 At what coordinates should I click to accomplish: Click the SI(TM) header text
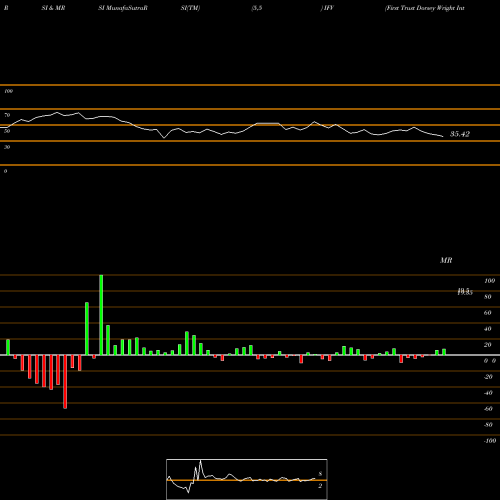pyautogui.click(x=190, y=8)
